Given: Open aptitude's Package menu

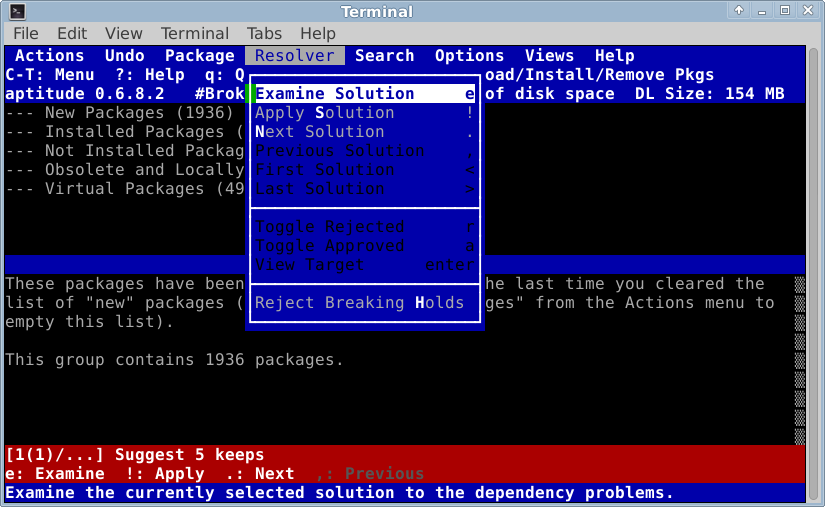Looking at the screenshot, I should point(200,56).
